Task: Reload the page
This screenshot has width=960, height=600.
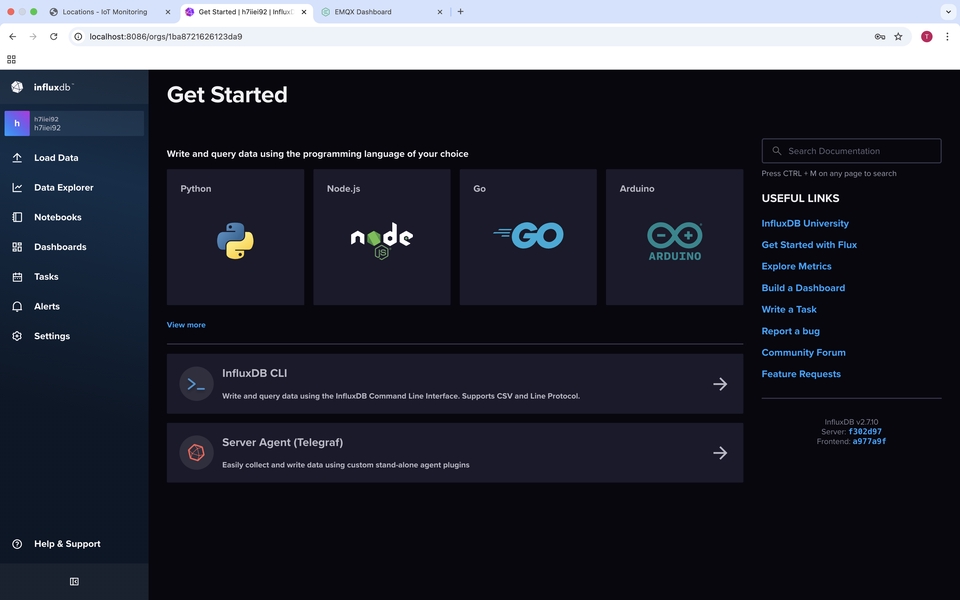Action: (x=54, y=37)
